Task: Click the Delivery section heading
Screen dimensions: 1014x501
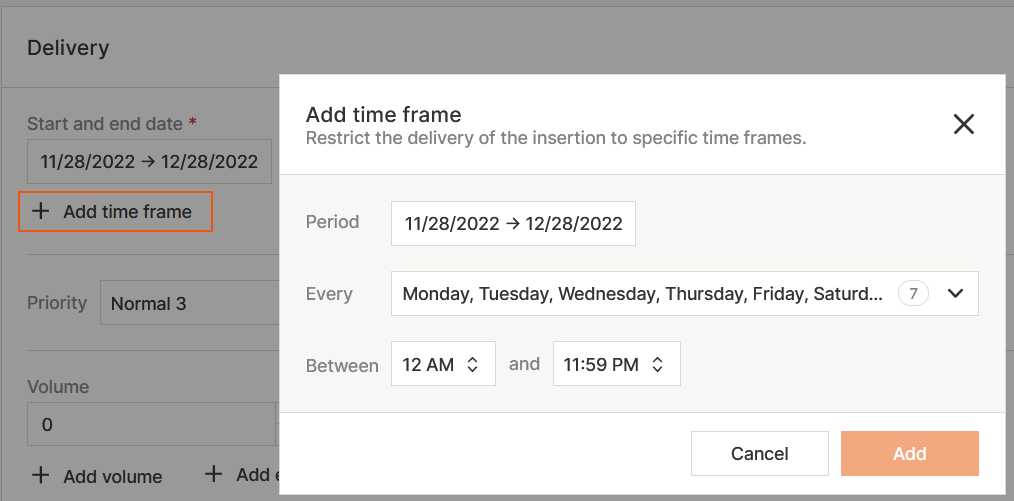Action: 68,47
